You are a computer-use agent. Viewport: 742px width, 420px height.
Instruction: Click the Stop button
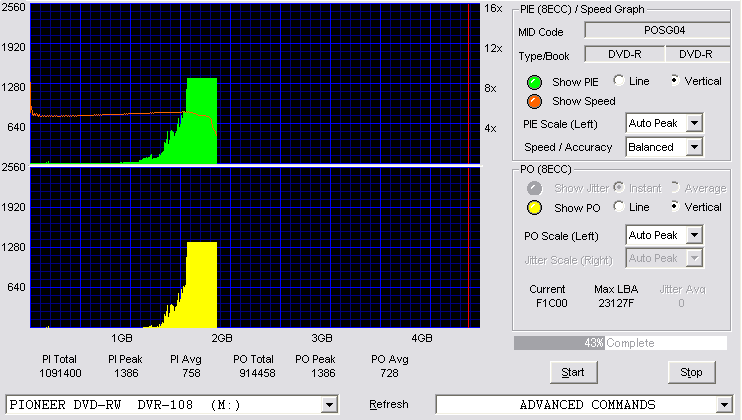pos(691,373)
